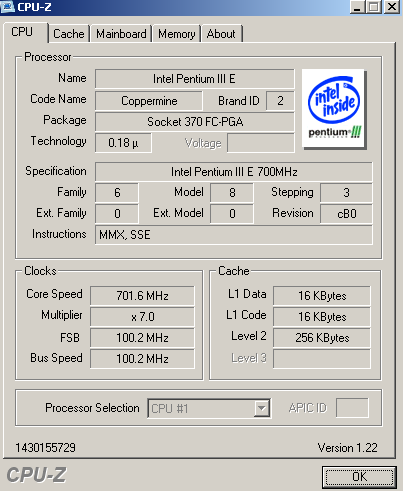This screenshot has height=491, width=403.
Task: Select the Memory tab
Action: (x=177, y=34)
